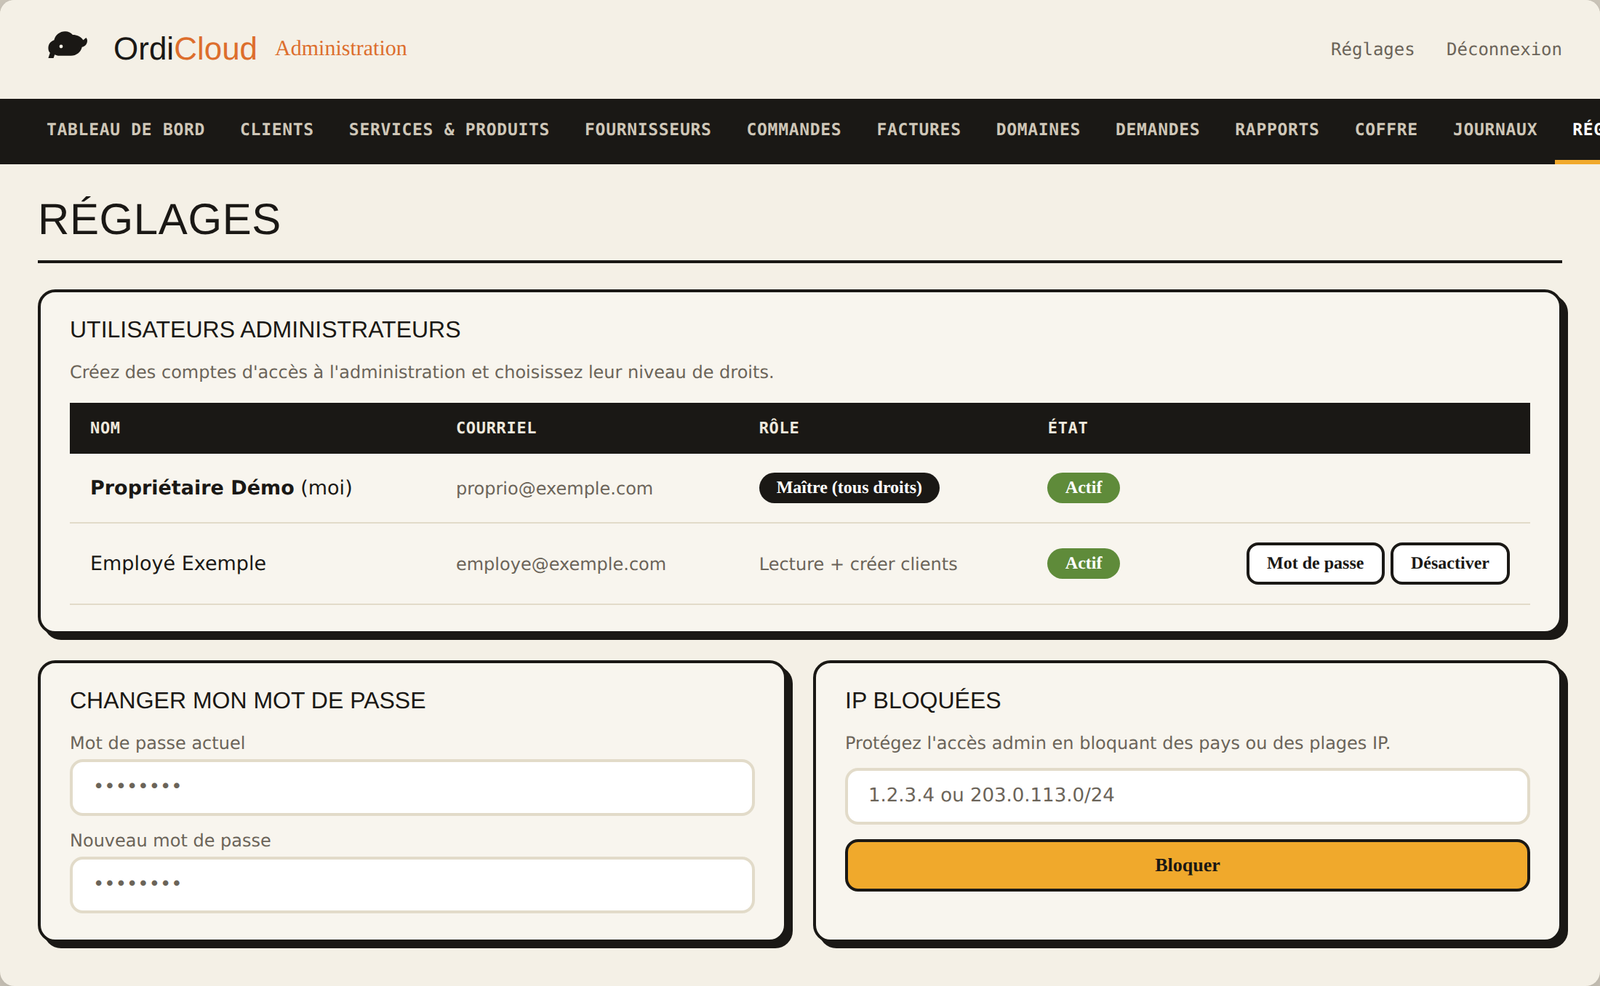Navigate to Demandes
The height and width of the screenshot is (986, 1600).
(1158, 130)
